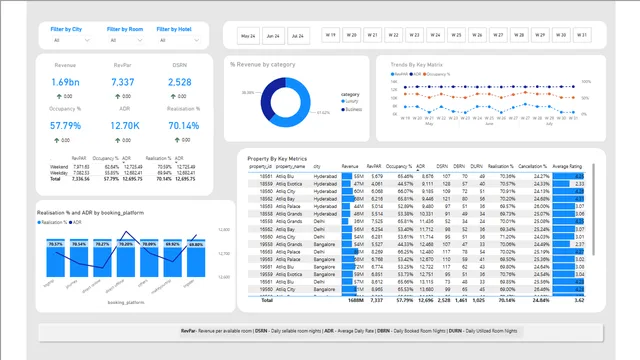Image resolution: width=640 pixels, height=360 pixels.
Task: Select week W 25 slicer button
Action: coord(456,35)
